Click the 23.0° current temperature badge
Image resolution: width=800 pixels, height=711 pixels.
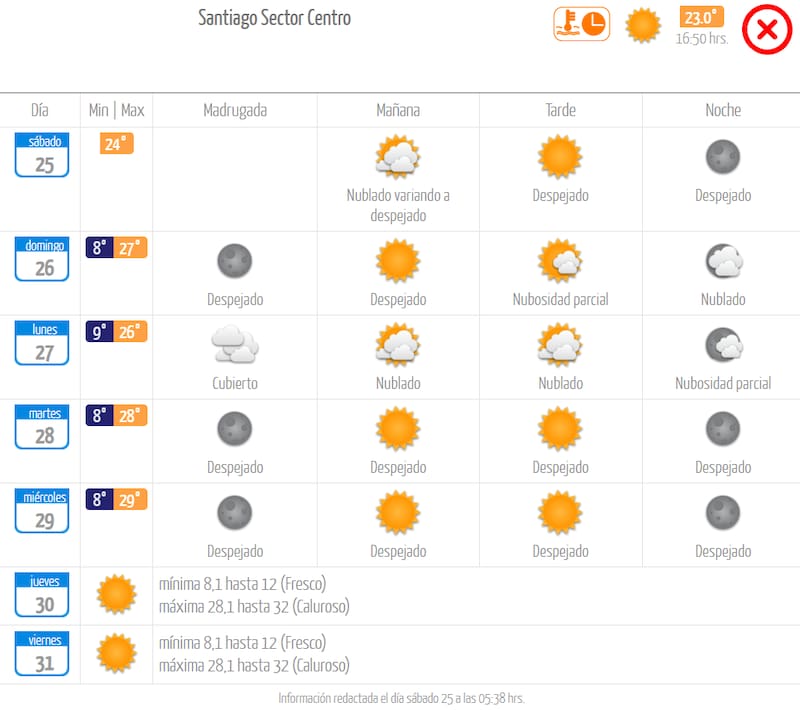point(701,18)
